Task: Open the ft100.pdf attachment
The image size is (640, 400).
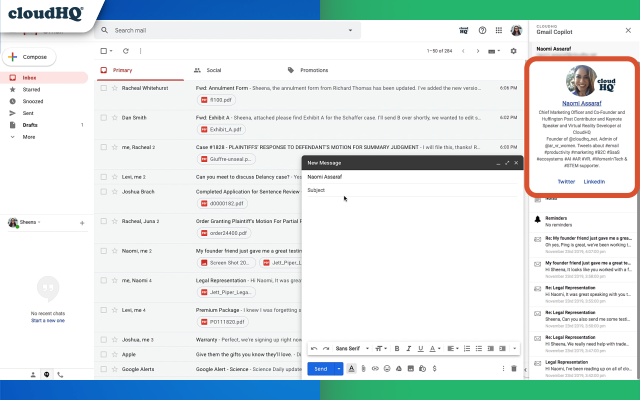Action: tap(216, 100)
